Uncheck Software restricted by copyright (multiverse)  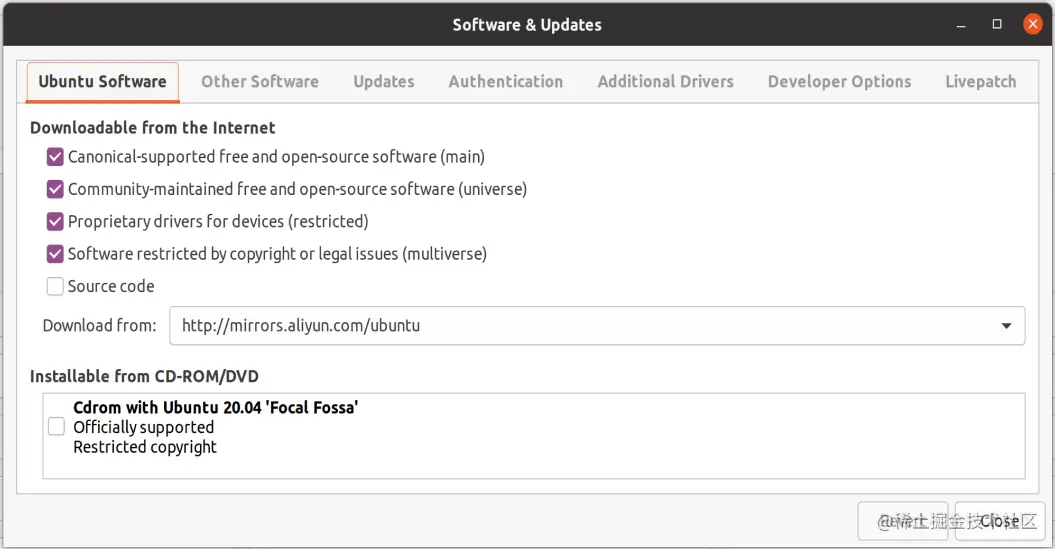55,254
